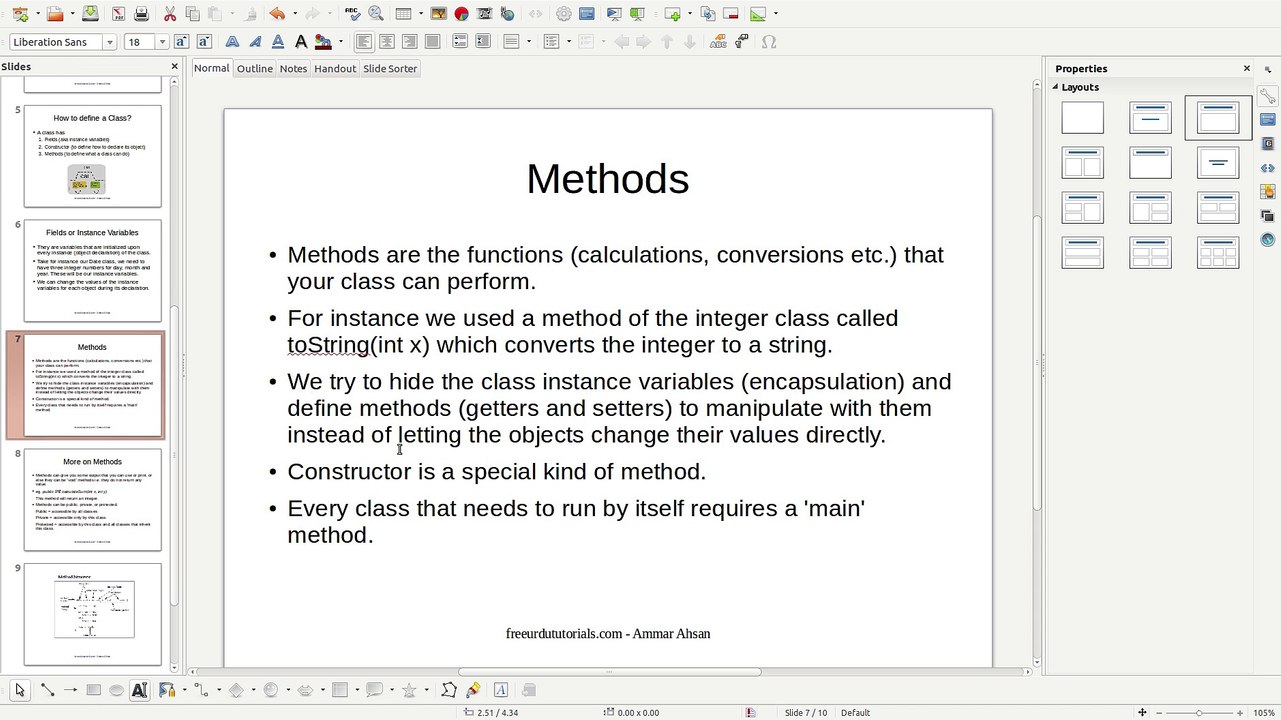Delete the current slide icon

(x=731, y=14)
